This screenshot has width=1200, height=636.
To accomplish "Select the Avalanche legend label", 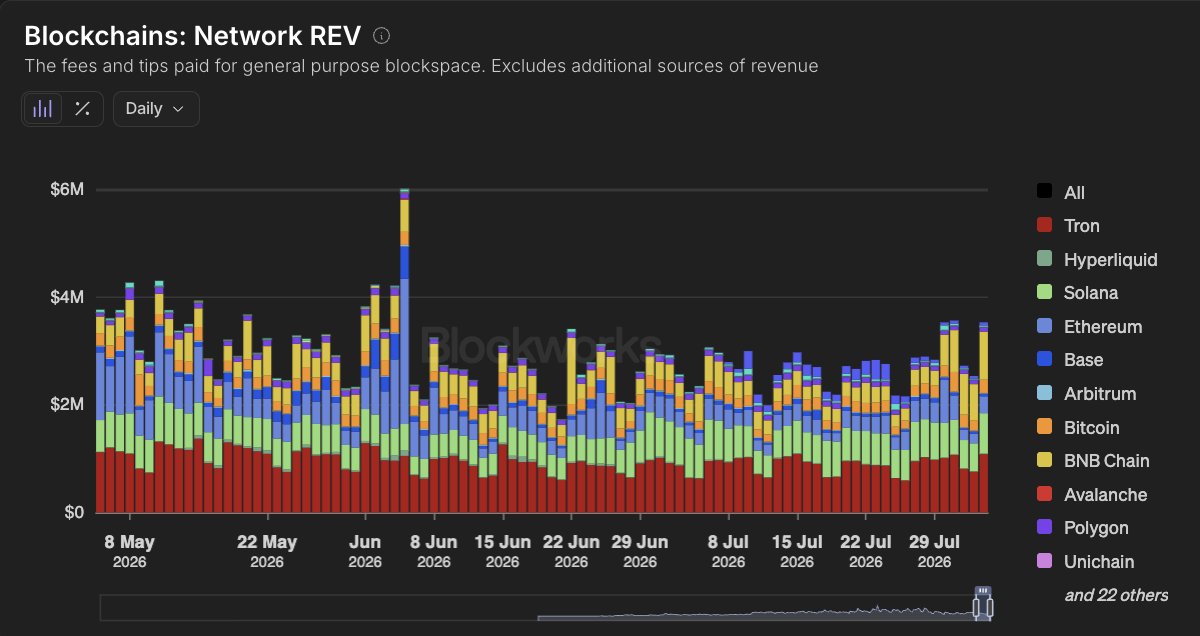I will coord(1106,494).
